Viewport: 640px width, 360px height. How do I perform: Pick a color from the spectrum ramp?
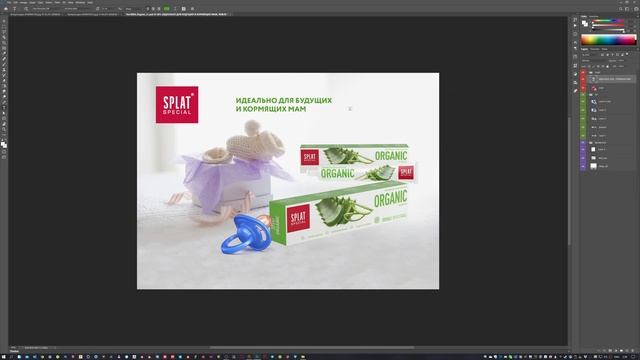tap(609, 40)
